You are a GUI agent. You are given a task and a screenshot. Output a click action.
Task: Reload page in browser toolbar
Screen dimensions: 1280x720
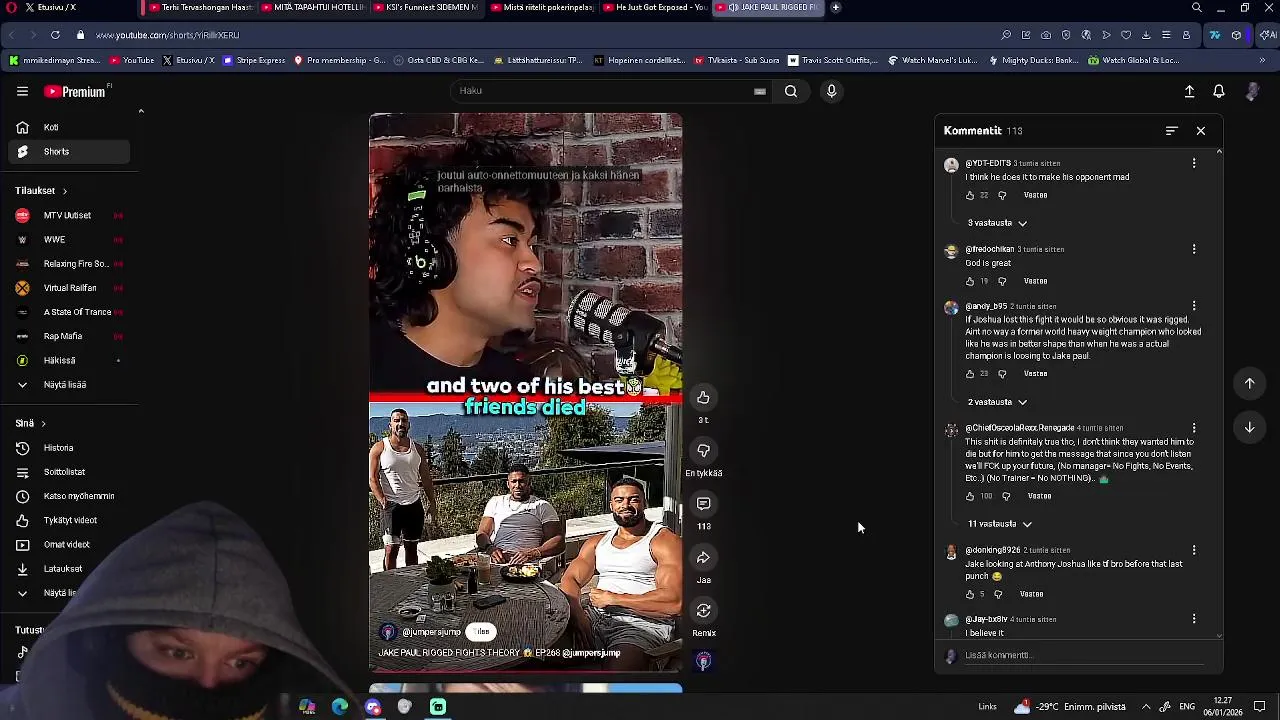coord(55,35)
